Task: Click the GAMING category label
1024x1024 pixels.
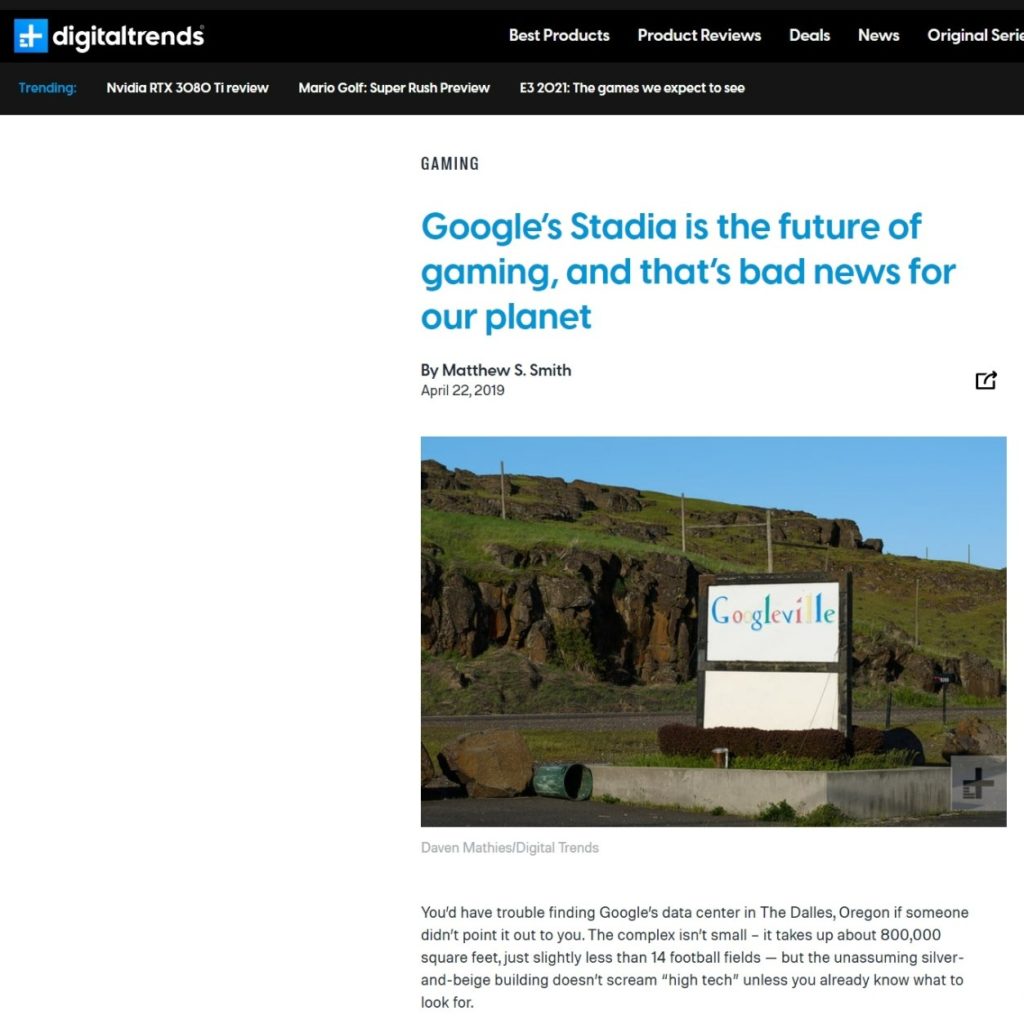Action: click(x=450, y=163)
